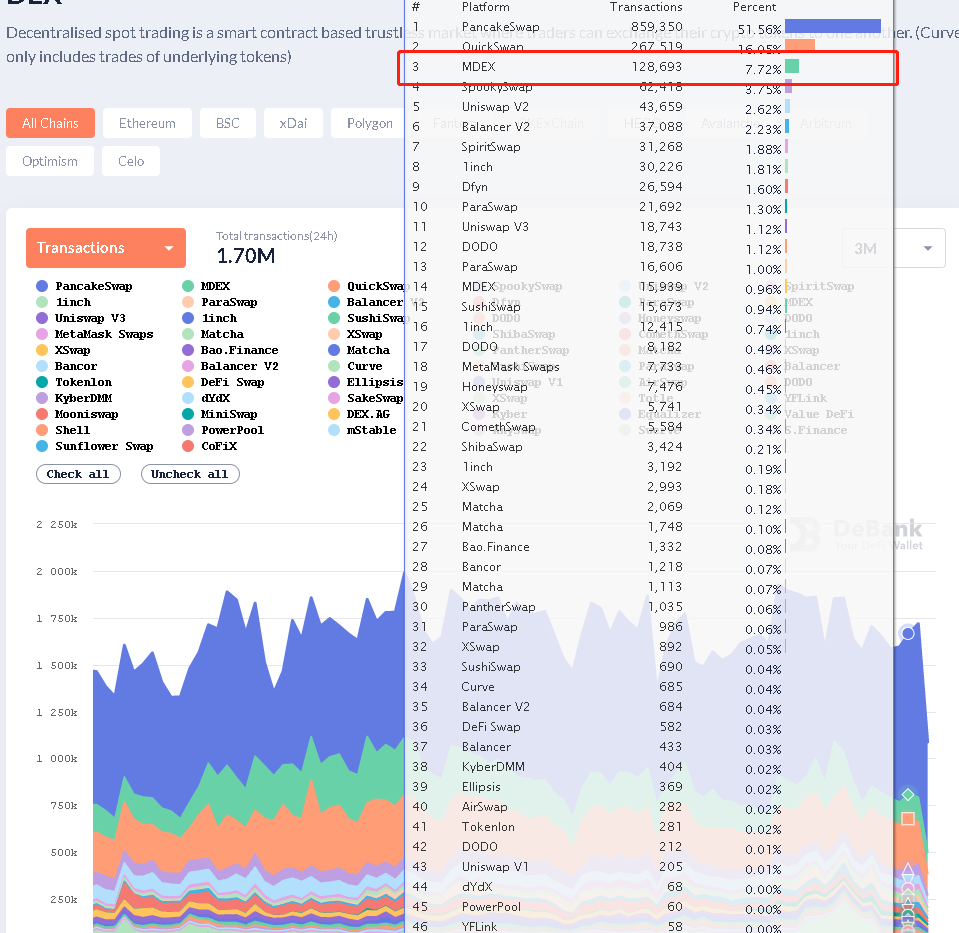
Task: Click Honeyswap row in tooltip list
Action: click(648, 387)
